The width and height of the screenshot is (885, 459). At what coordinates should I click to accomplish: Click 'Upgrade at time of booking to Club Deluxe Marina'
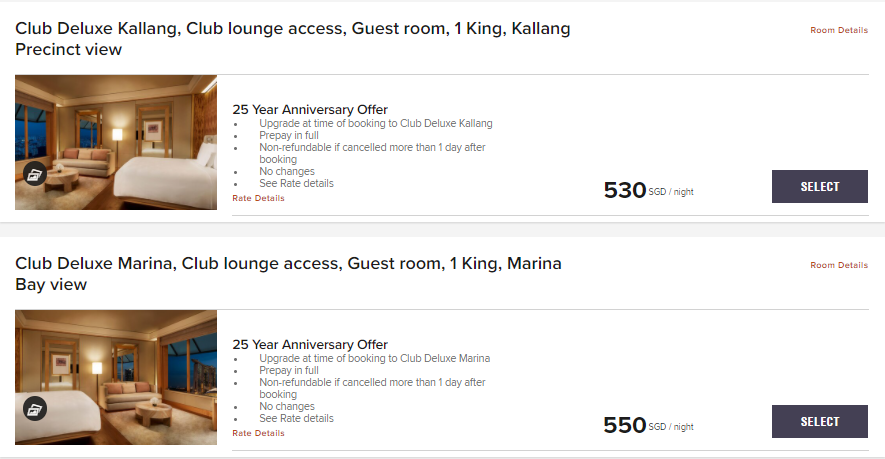coord(374,359)
